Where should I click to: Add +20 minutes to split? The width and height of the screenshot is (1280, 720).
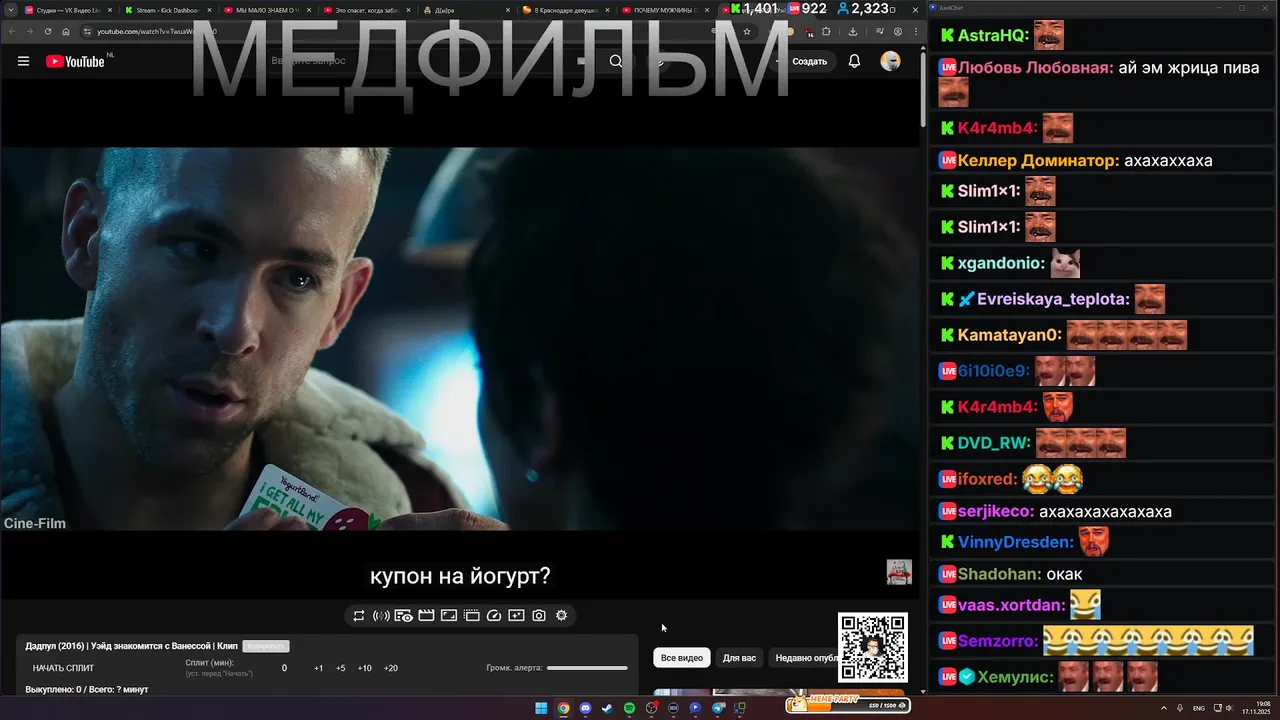(390, 668)
